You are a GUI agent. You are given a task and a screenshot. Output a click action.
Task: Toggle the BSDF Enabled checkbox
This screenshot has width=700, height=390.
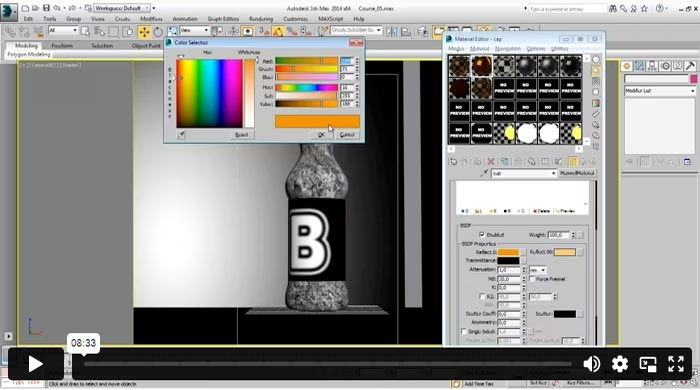482,234
